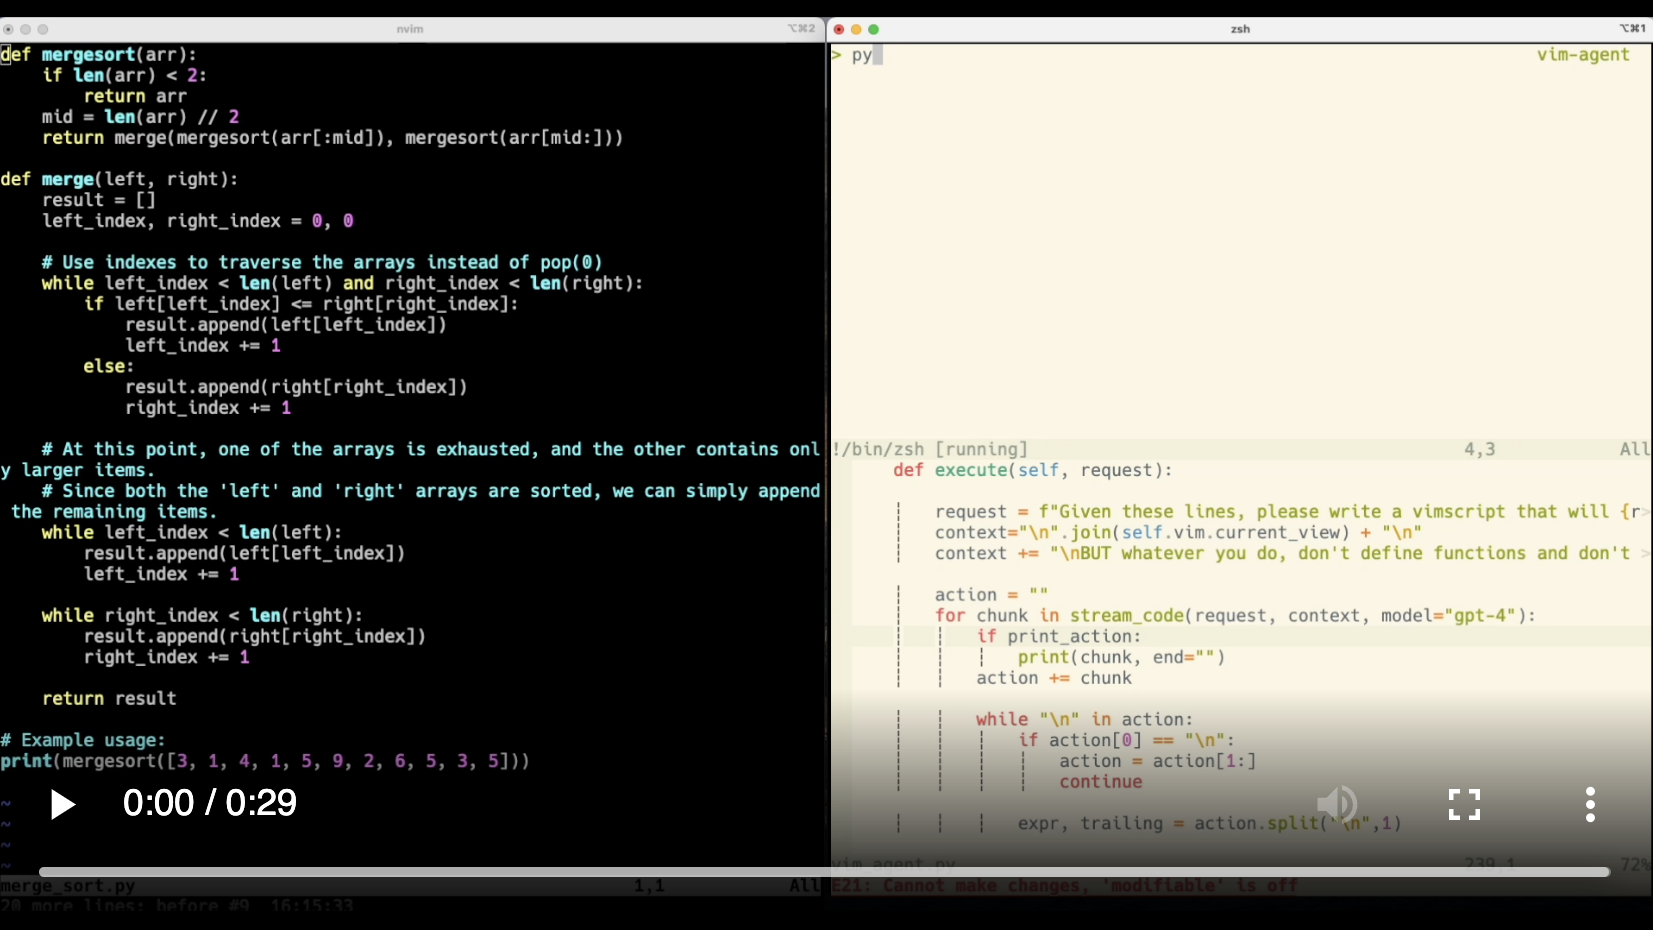This screenshot has width=1654, height=930.
Task: Select the nvim window title bar
Action: click(410, 29)
